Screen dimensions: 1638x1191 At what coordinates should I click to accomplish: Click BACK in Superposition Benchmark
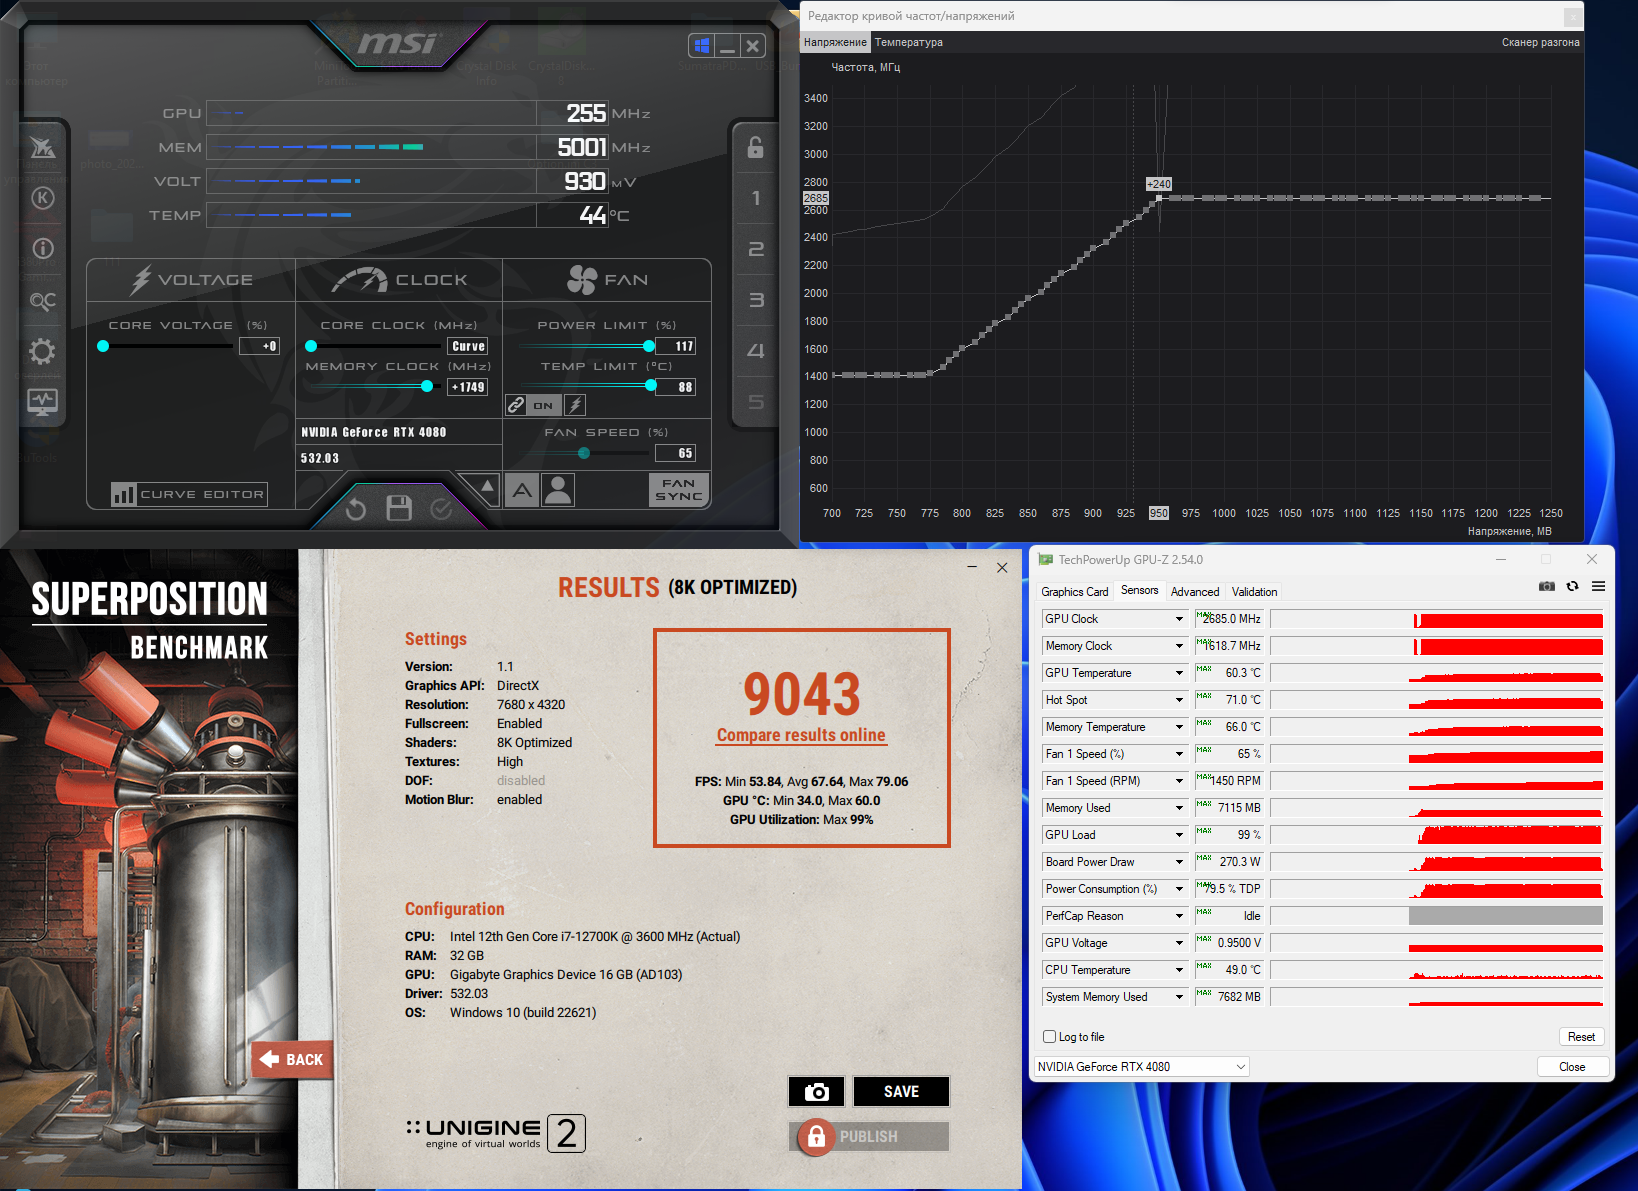coord(292,1060)
